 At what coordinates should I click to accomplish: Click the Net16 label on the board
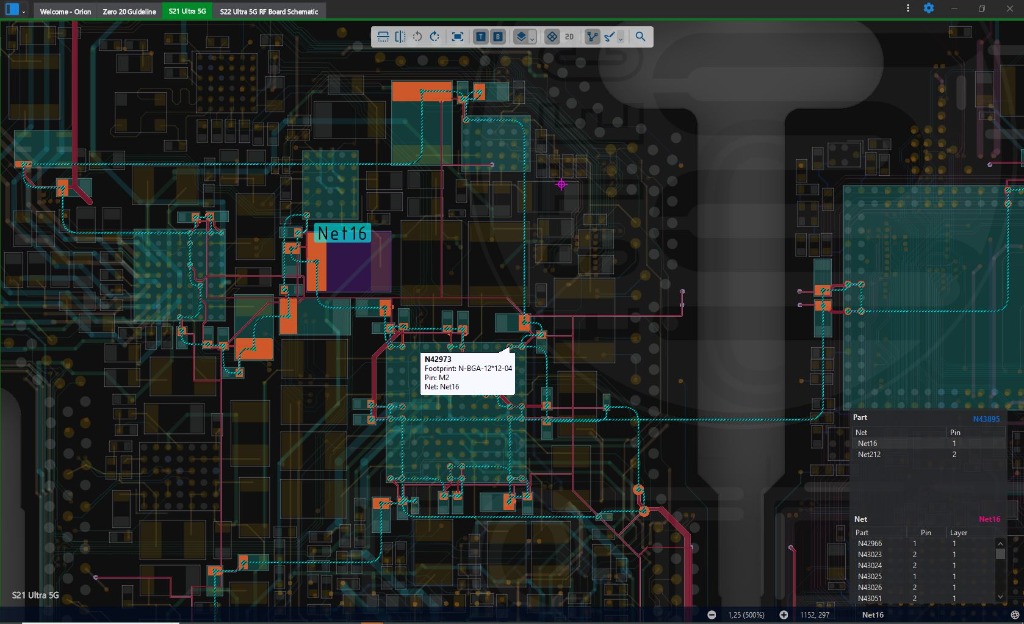click(x=342, y=233)
